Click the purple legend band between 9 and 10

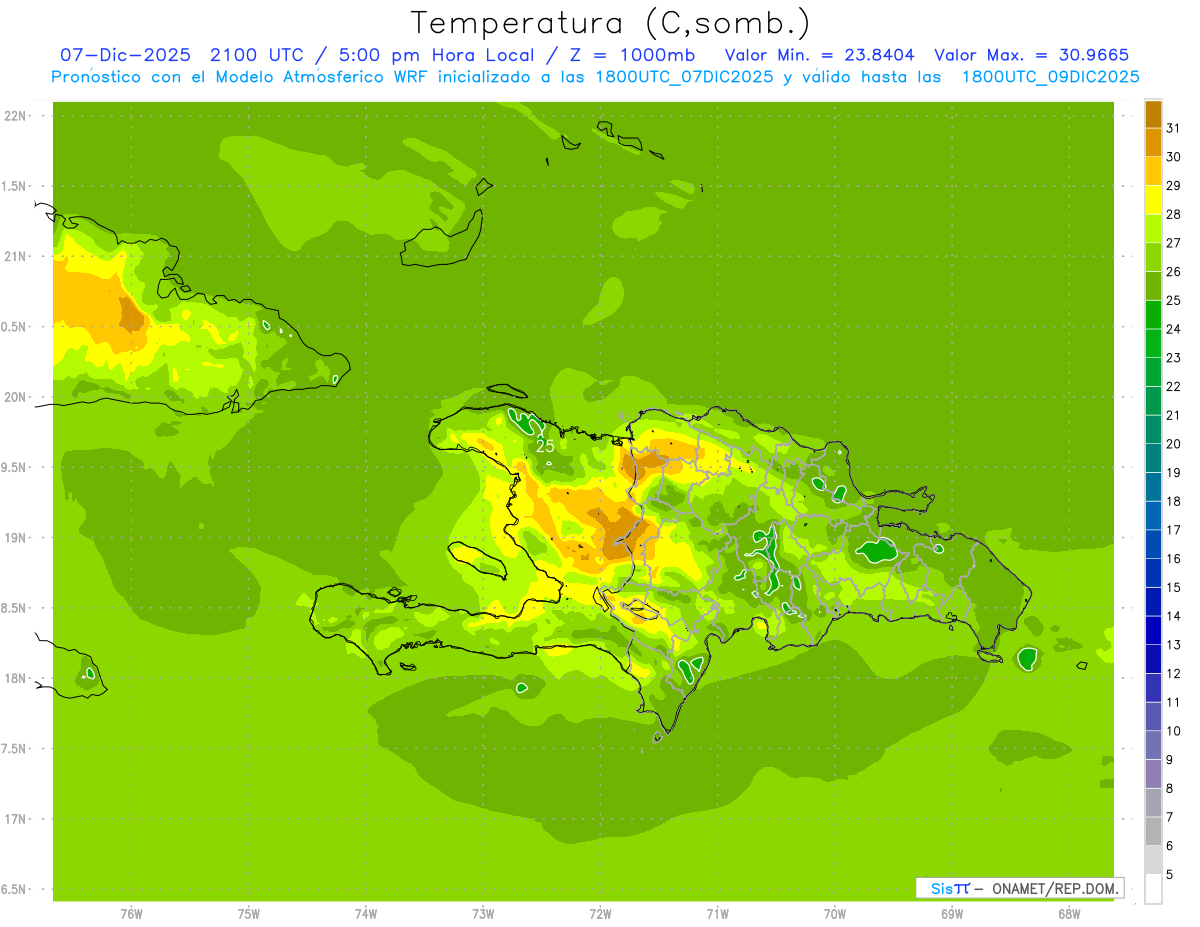[1153, 746]
